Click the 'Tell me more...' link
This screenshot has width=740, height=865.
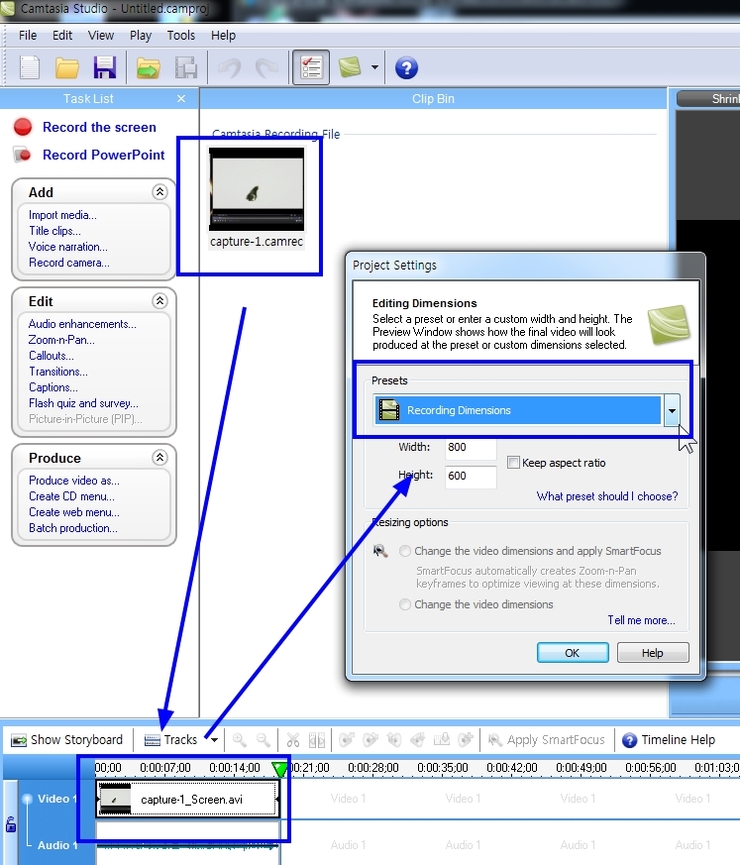coord(641,620)
